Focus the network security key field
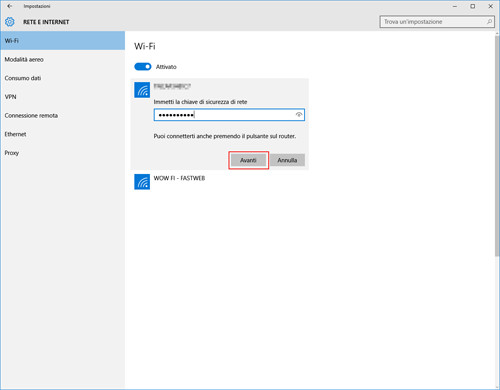The height and width of the screenshot is (390, 500). point(229,115)
